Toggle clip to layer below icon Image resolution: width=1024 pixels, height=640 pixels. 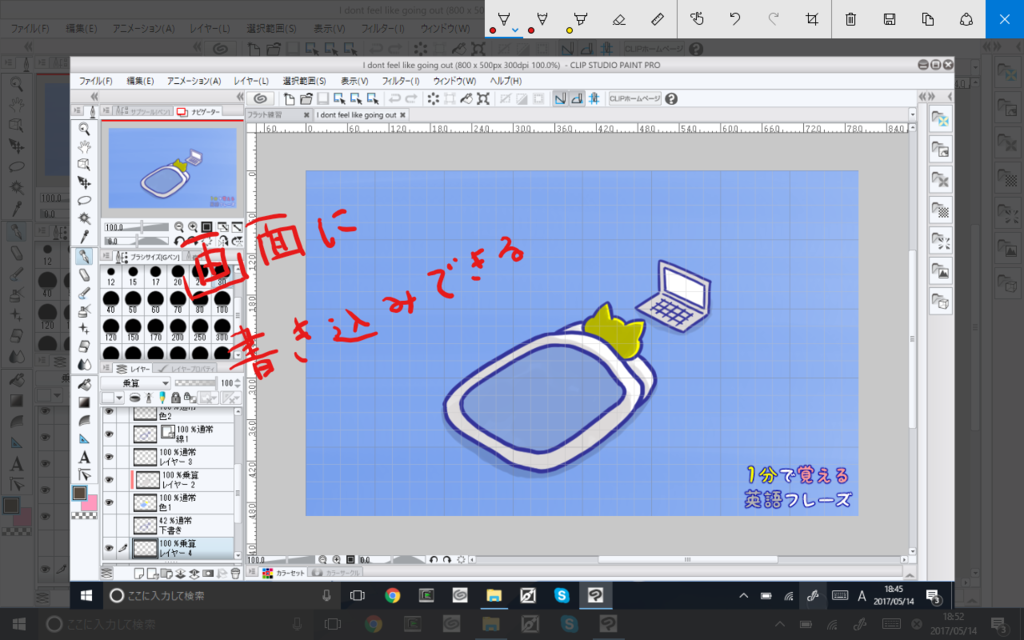[135, 398]
